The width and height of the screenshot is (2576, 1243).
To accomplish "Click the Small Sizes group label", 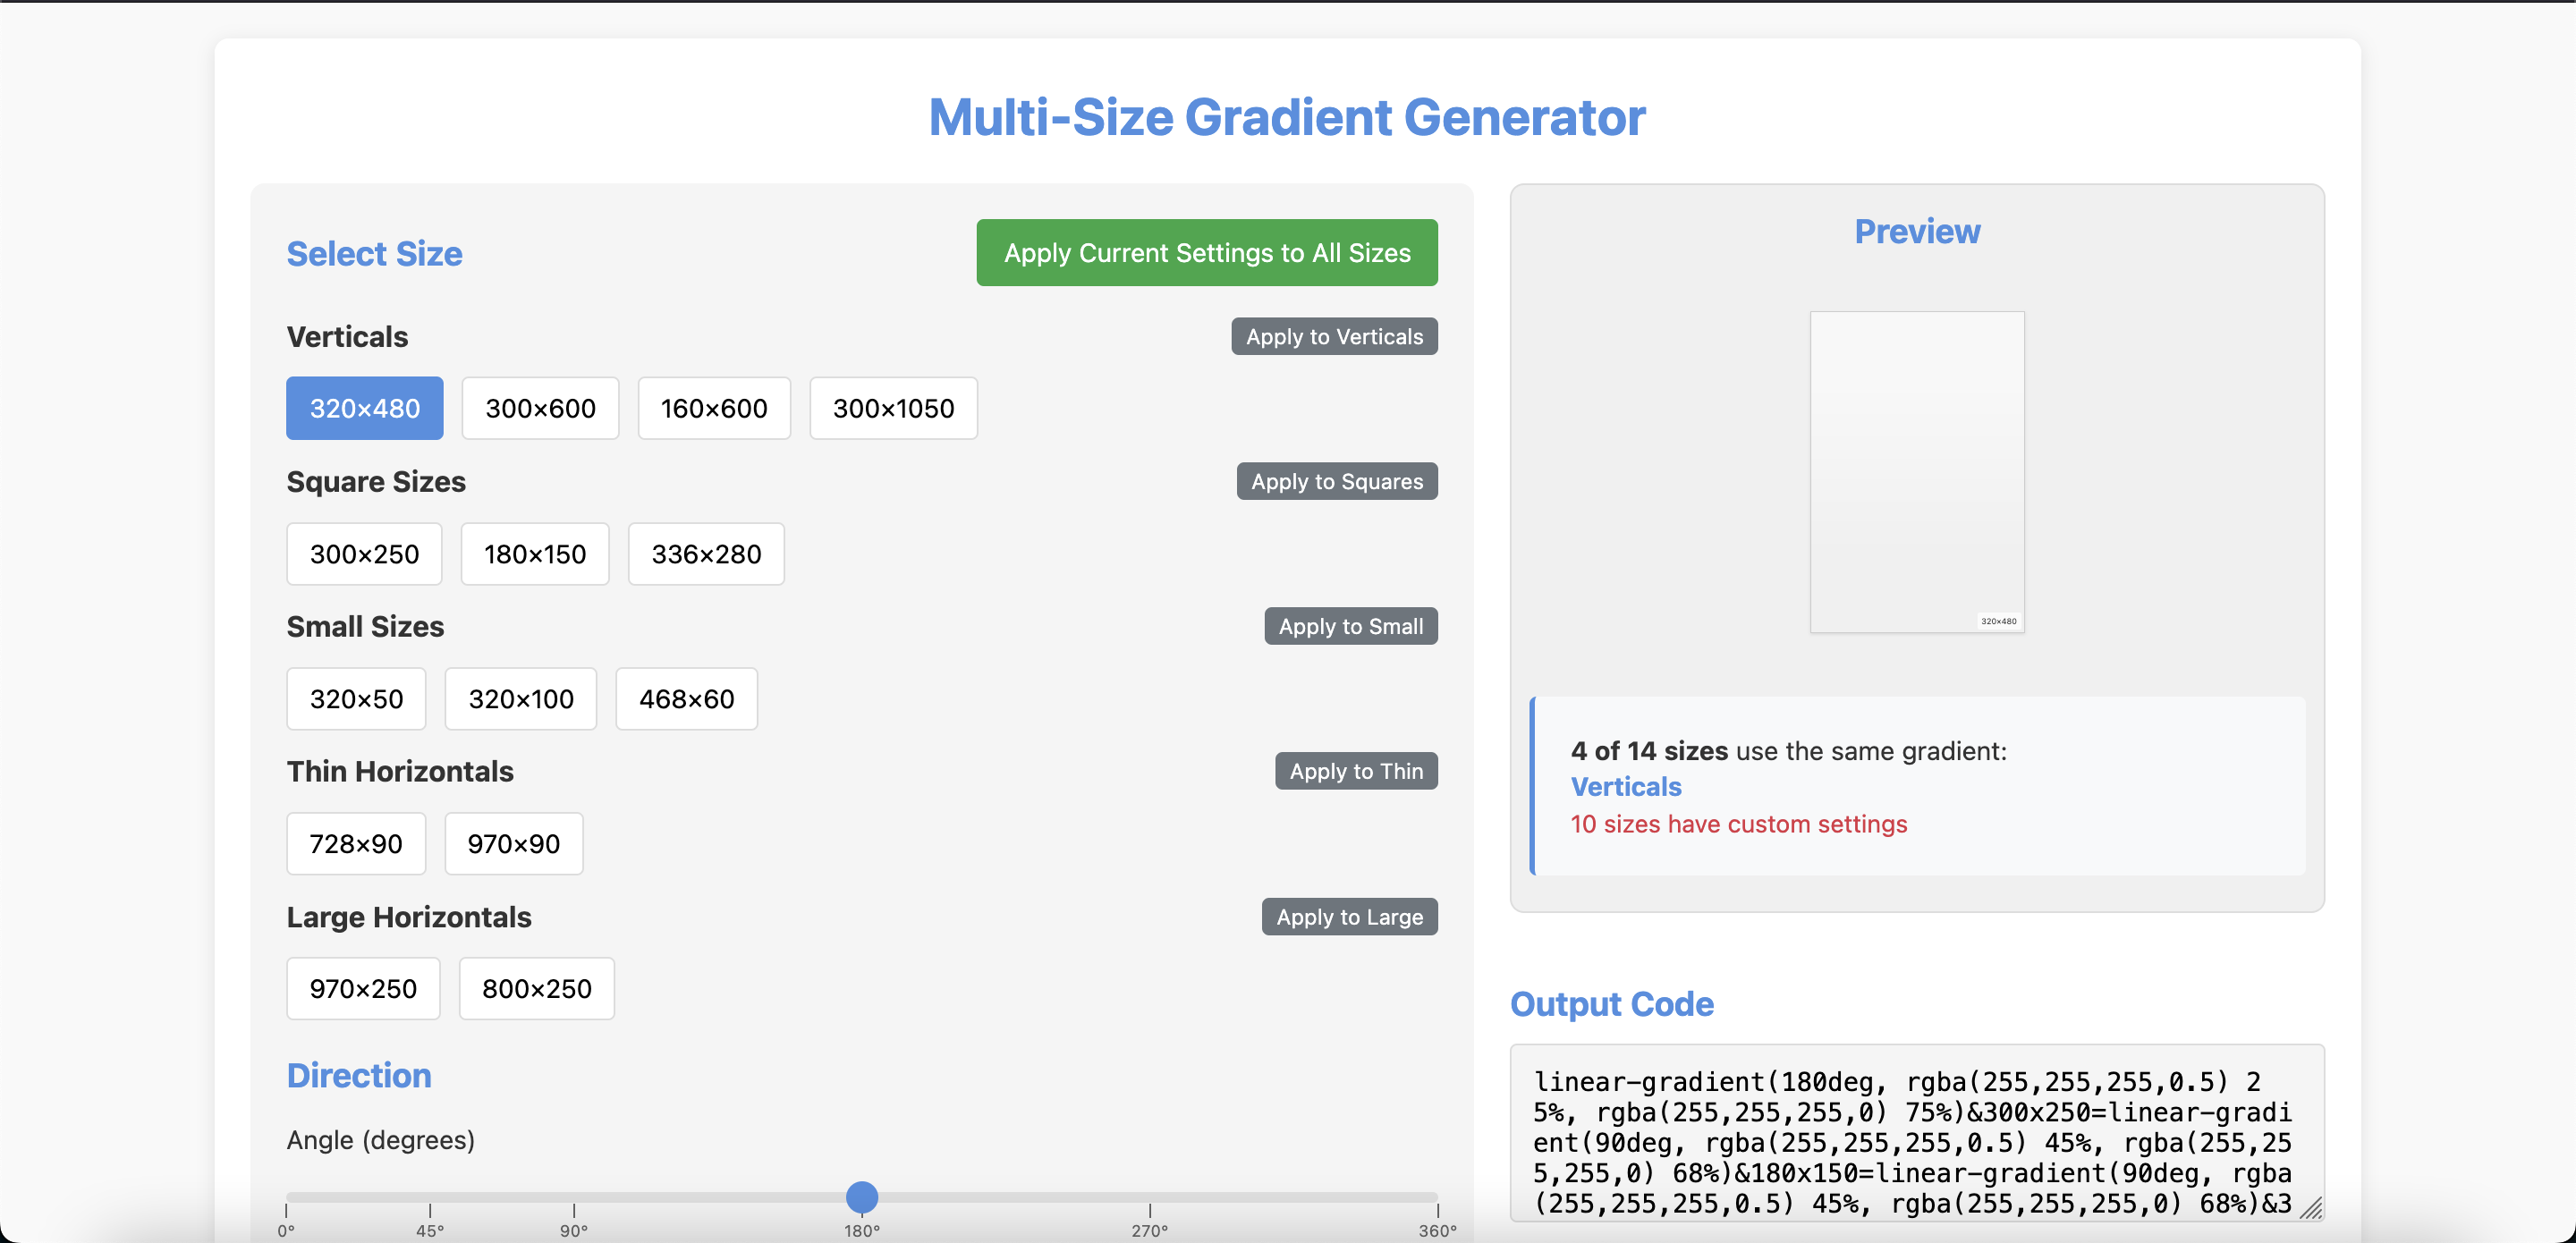I will 365,627.
